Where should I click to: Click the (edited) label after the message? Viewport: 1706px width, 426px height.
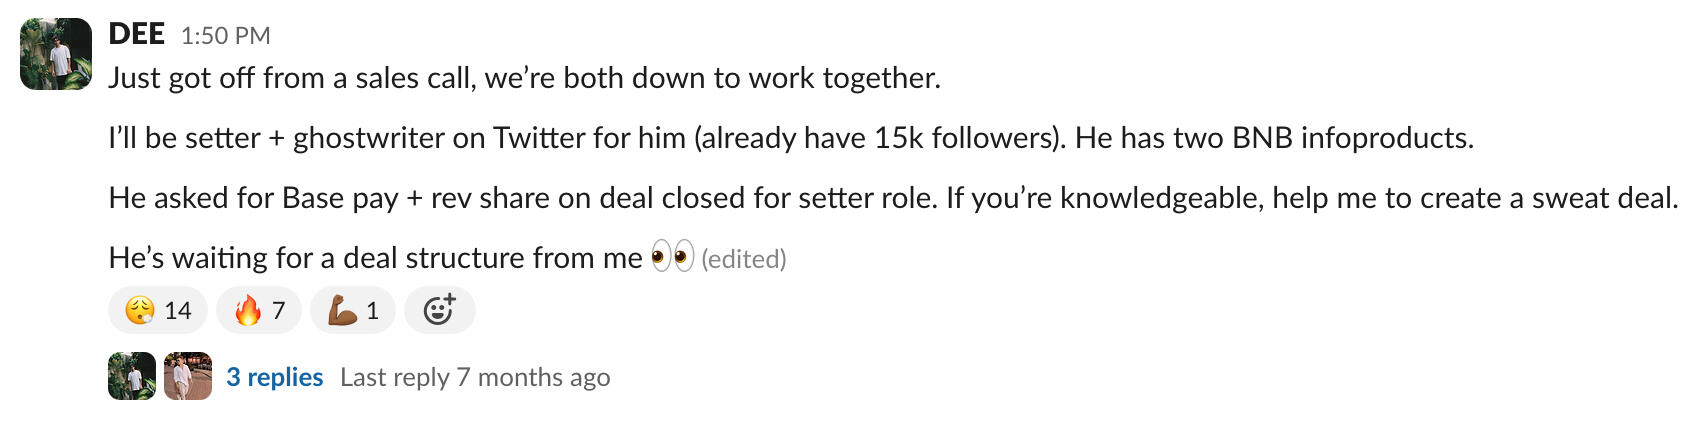click(x=744, y=259)
